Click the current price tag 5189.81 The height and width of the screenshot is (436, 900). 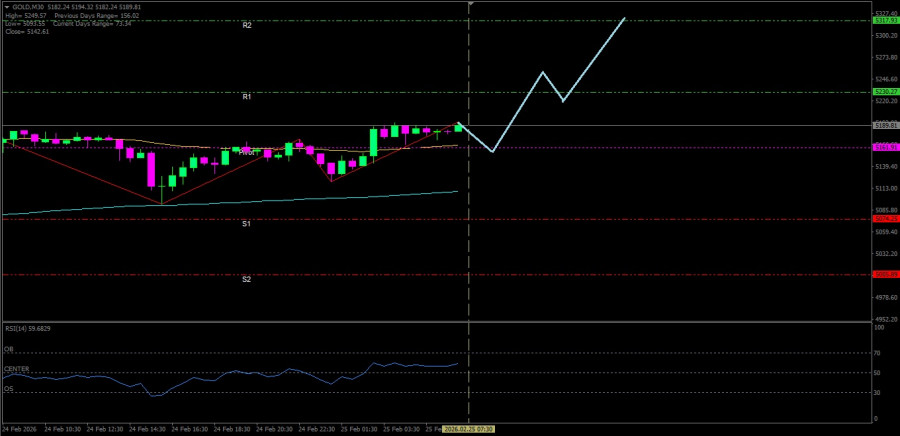(x=884, y=126)
